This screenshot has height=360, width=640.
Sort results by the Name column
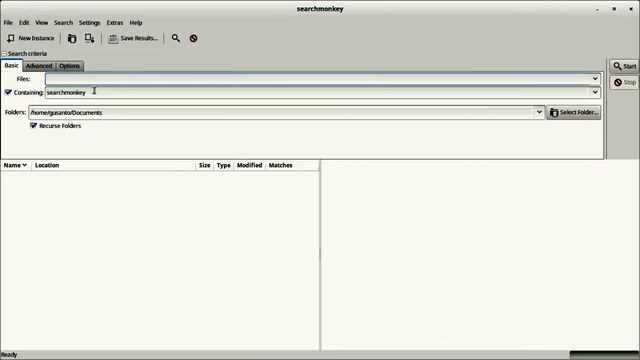[16, 165]
